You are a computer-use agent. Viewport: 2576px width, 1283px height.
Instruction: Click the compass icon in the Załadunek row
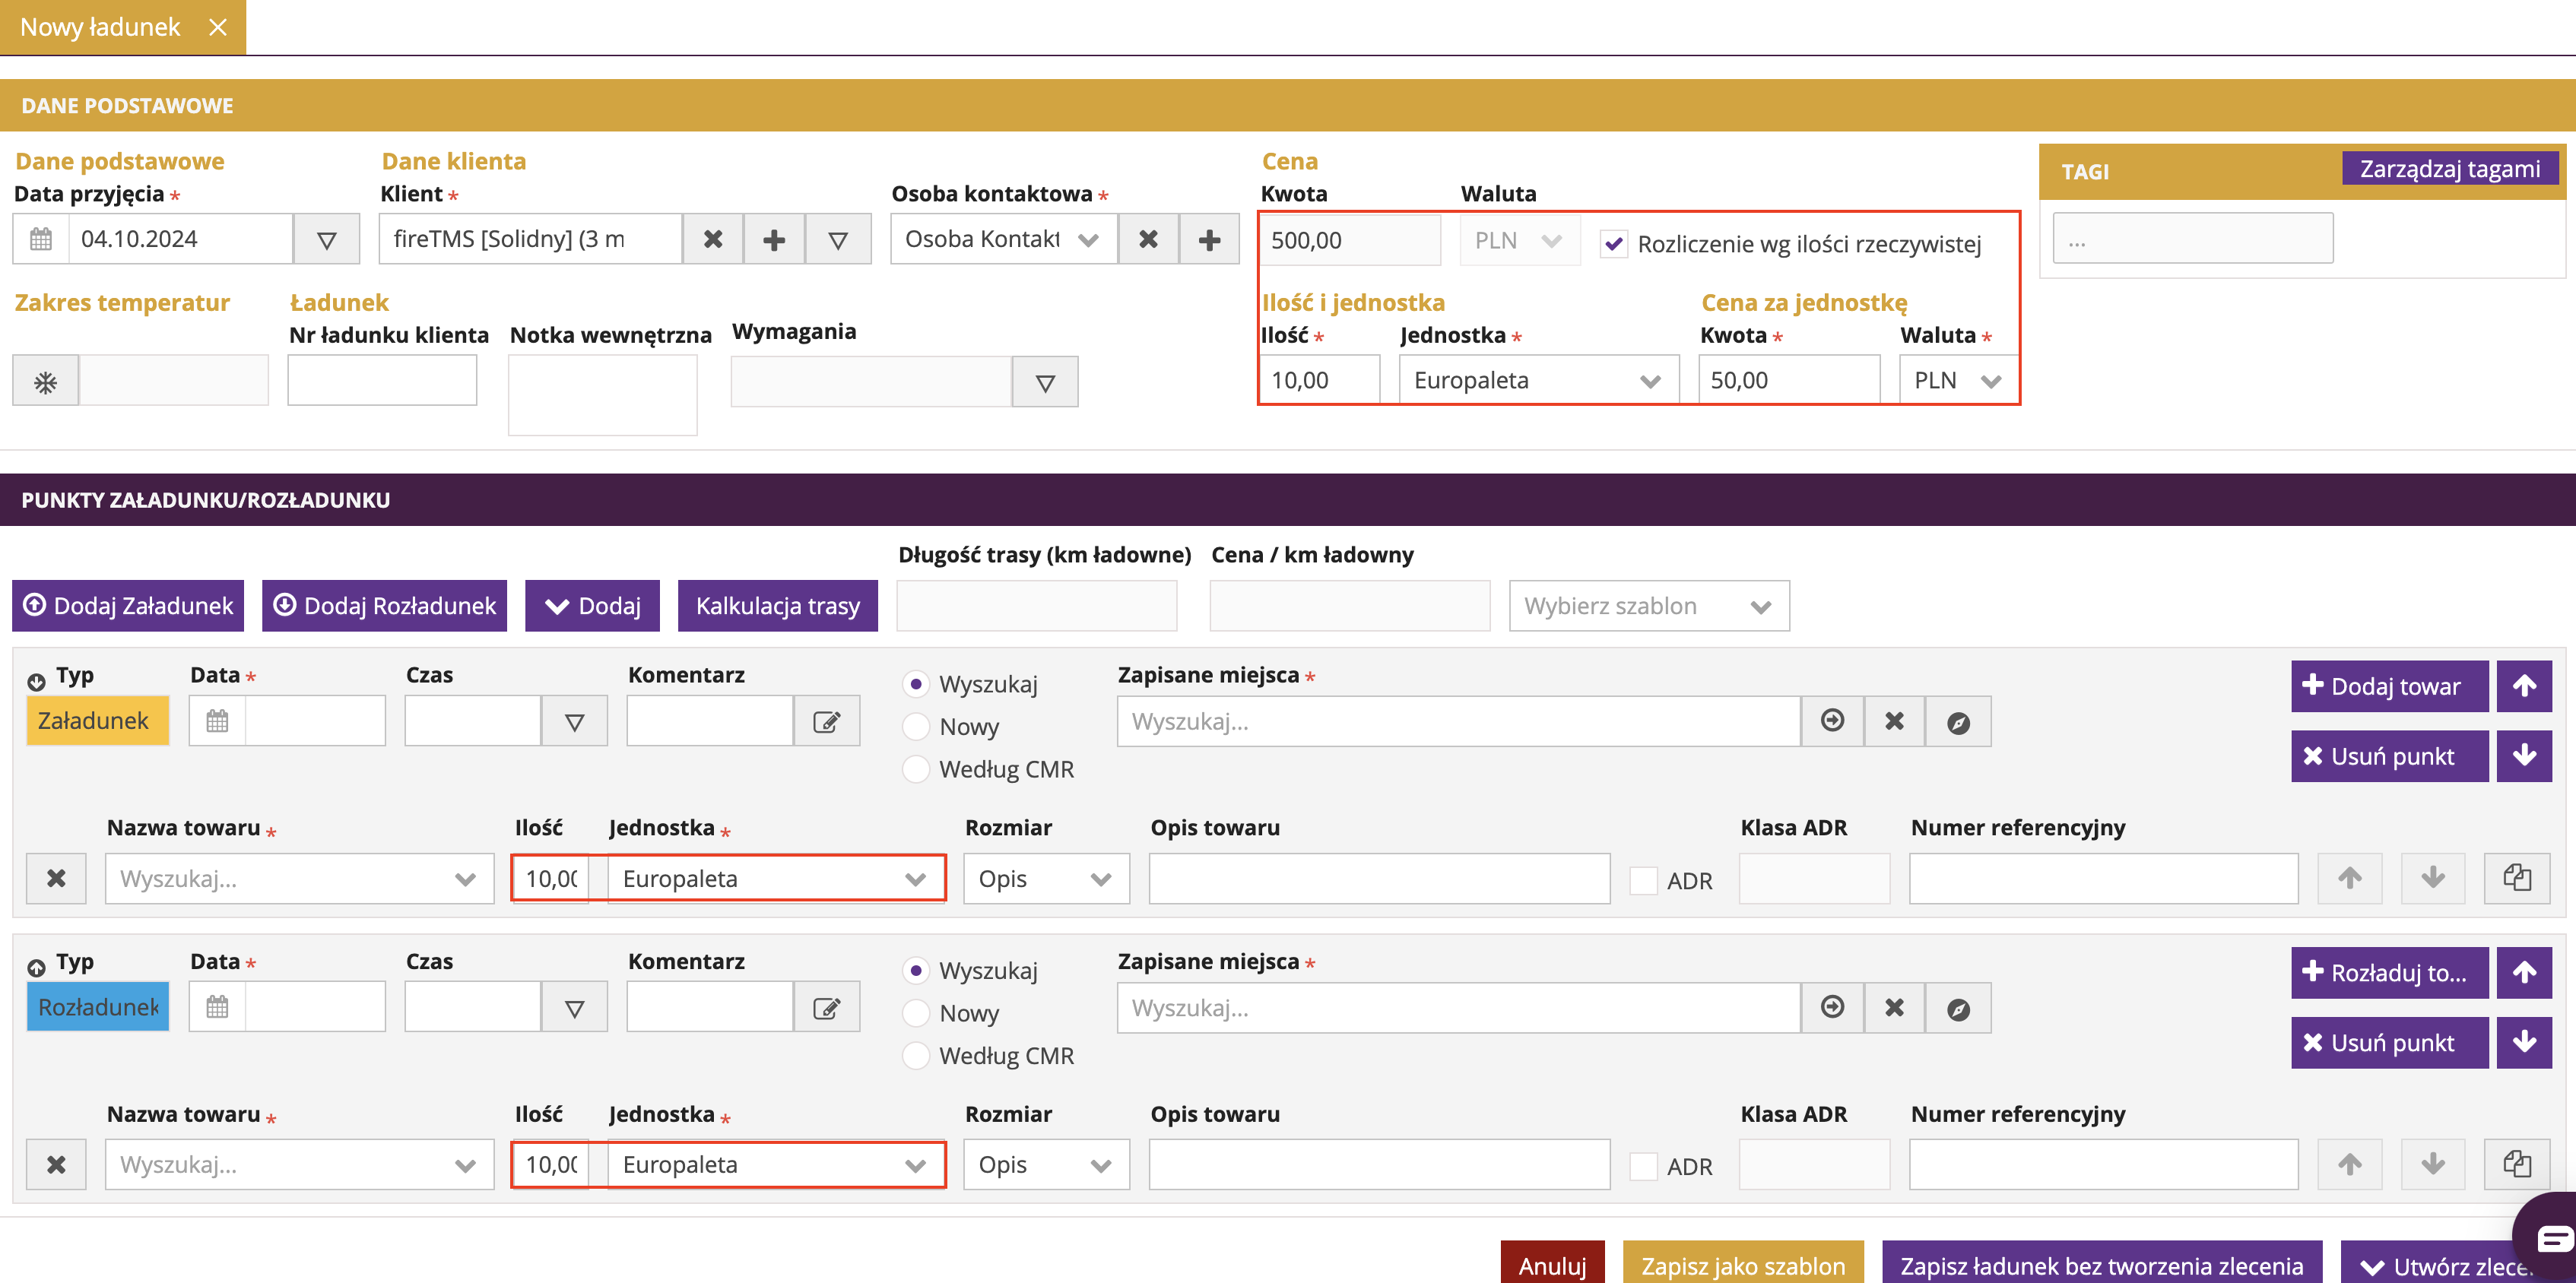click(1958, 722)
